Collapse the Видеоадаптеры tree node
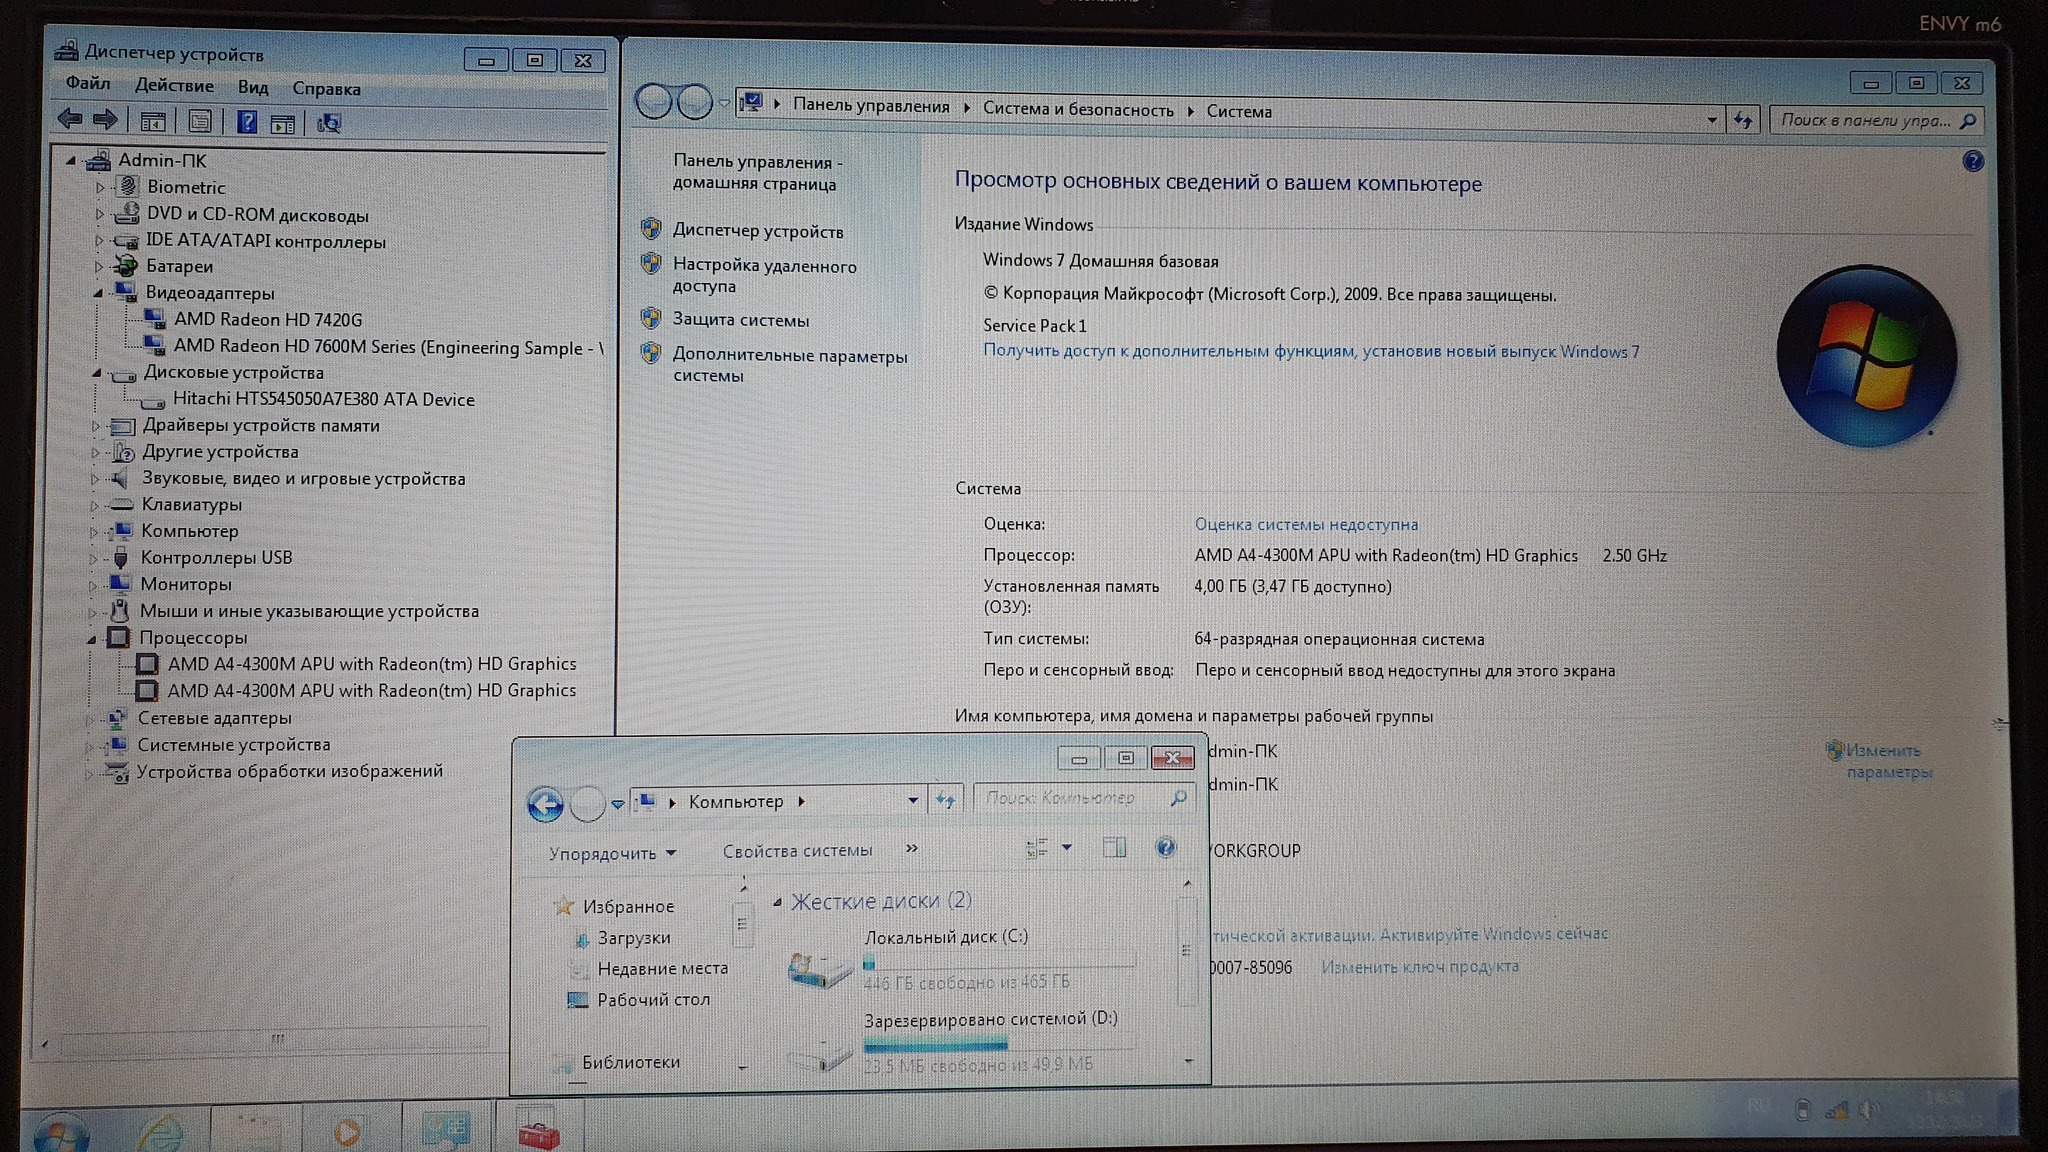 pos(98,293)
